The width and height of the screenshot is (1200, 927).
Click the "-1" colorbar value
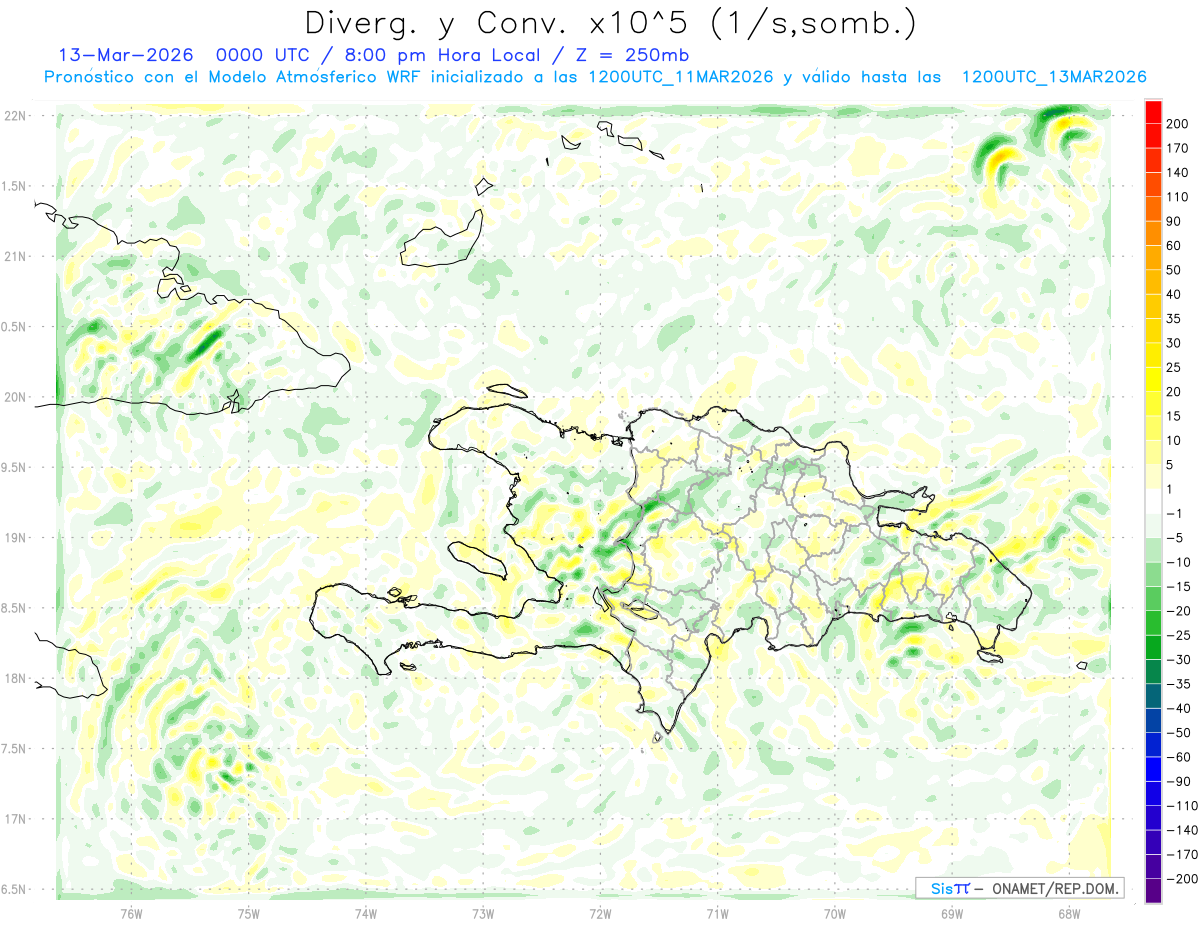[1174, 513]
